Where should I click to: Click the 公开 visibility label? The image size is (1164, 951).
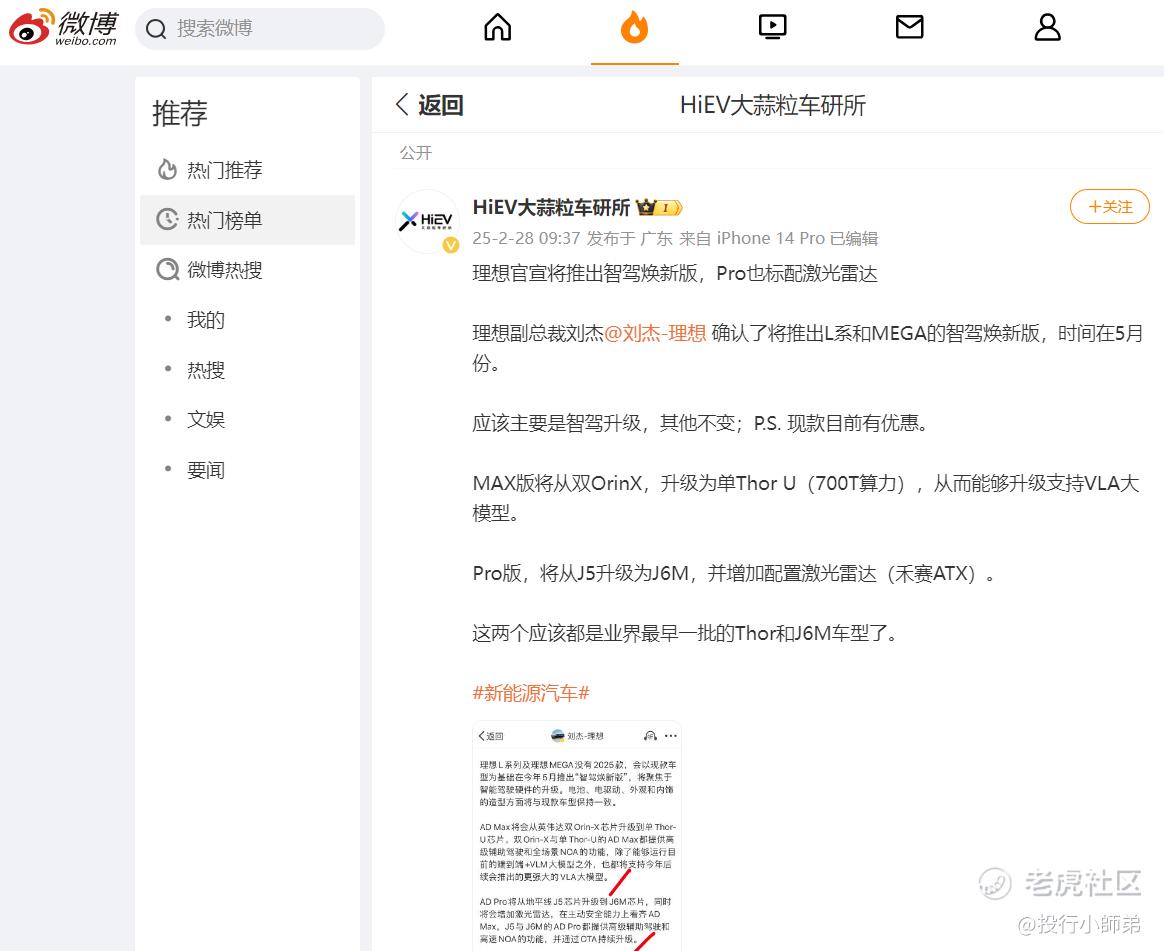(x=416, y=153)
